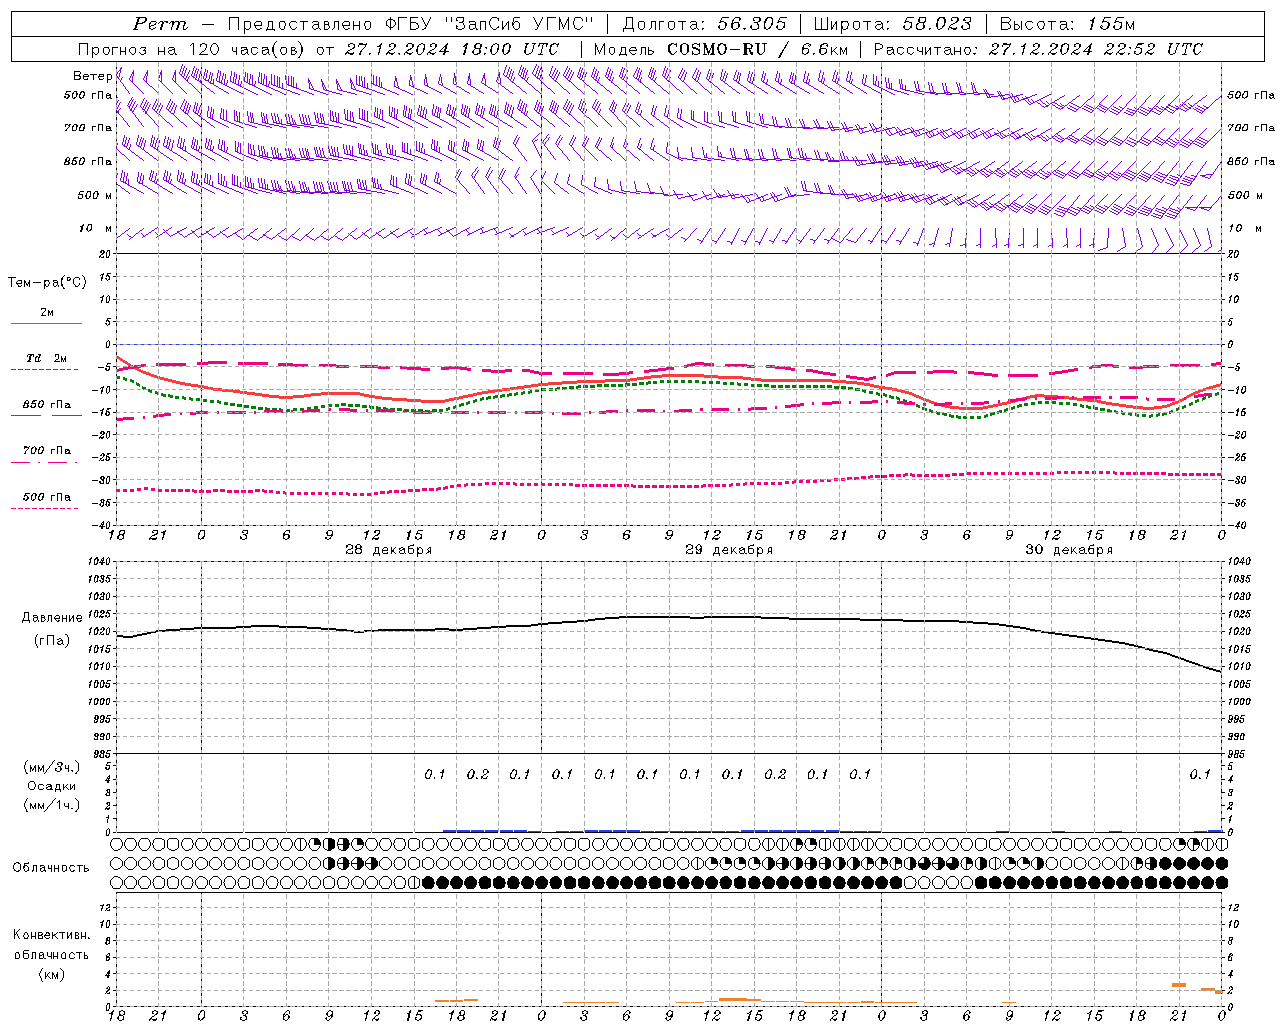Click the "Конвективн." convective cloud label
Image resolution: width=1280 pixels, height=1024 pixels.
pyautogui.click(x=51, y=935)
